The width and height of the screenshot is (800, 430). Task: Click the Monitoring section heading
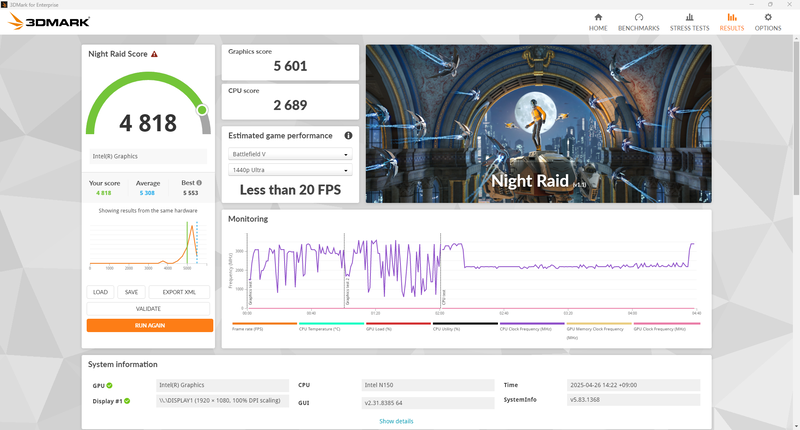(248, 219)
